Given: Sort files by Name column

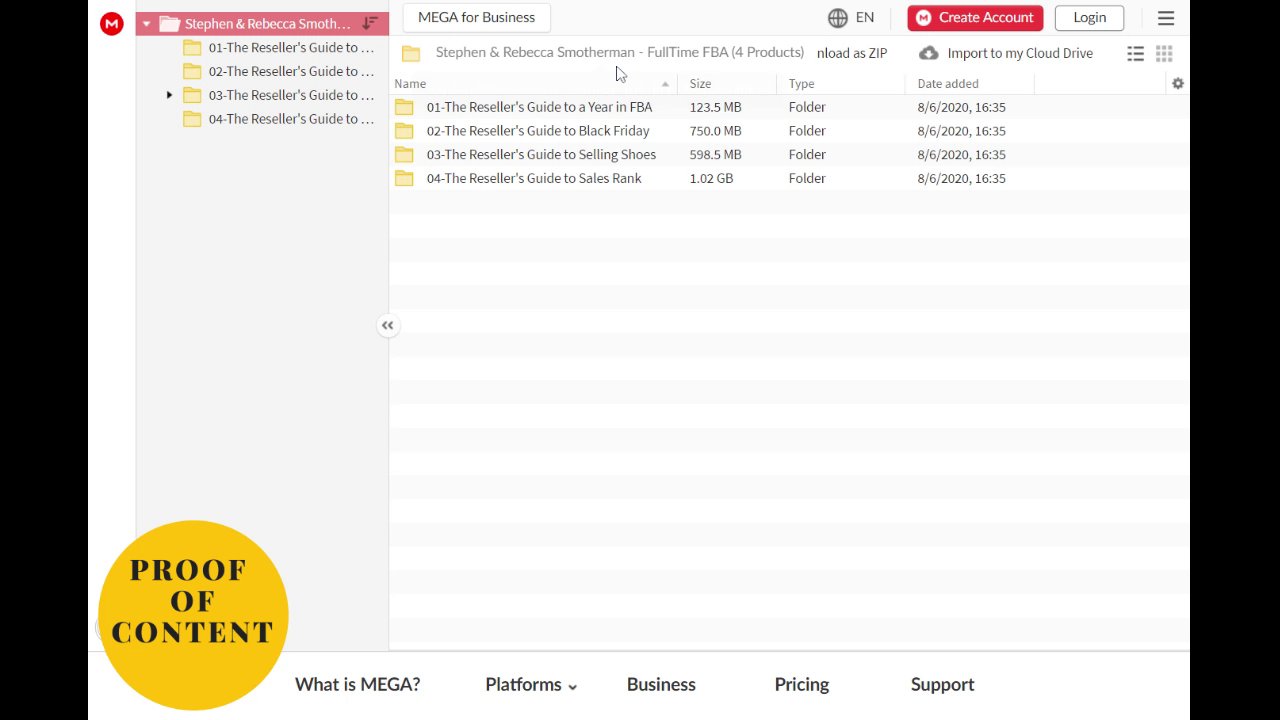Looking at the screenshot, I should pyautogui.click(x=410, y=84).
